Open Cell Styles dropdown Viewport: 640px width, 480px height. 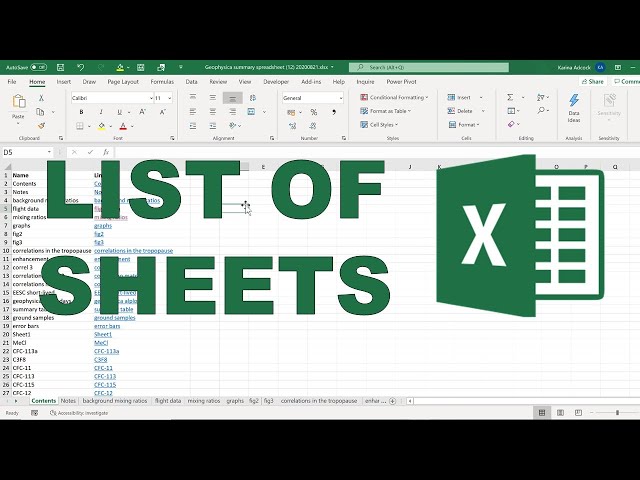click(379, 125)
